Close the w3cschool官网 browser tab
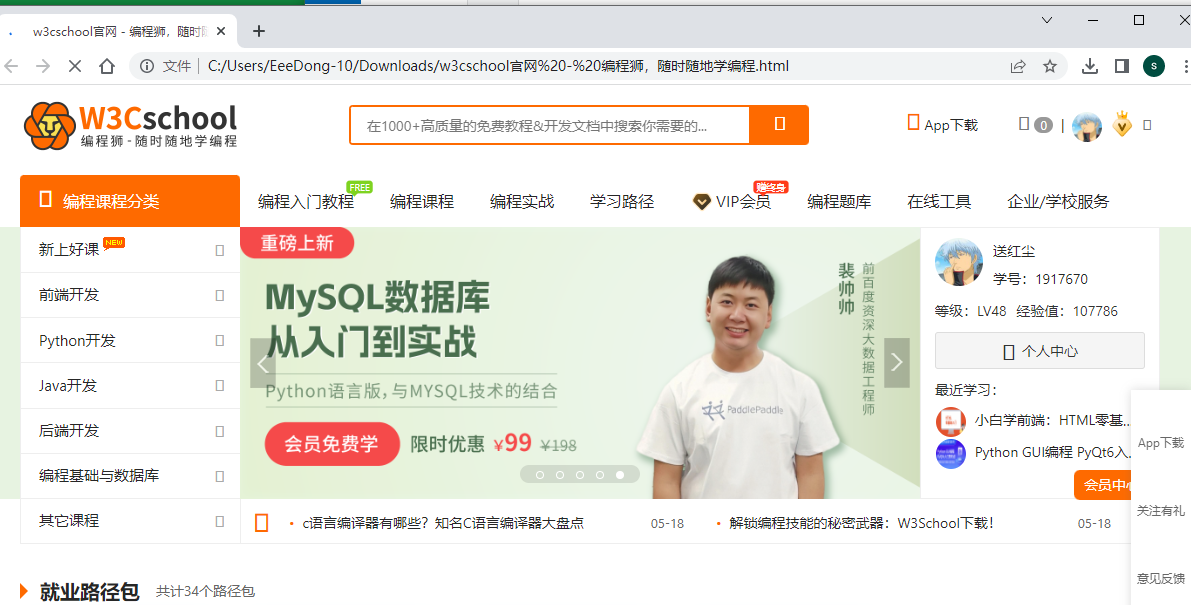 [x=221, y=31]
